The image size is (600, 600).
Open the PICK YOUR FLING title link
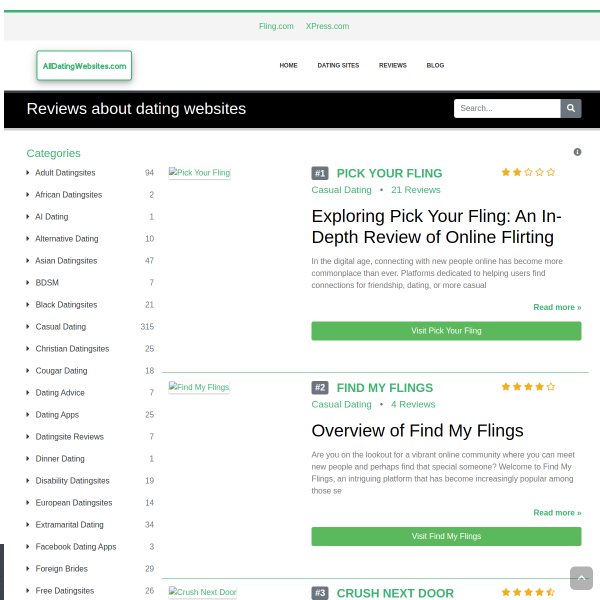(389, 173)
